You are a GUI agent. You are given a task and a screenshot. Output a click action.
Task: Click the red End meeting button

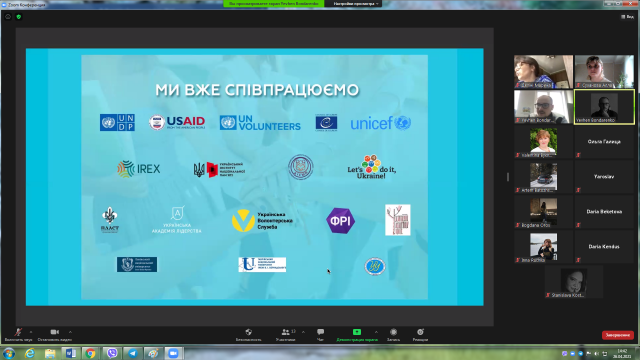pyautogui.click(x=618, y=335)
